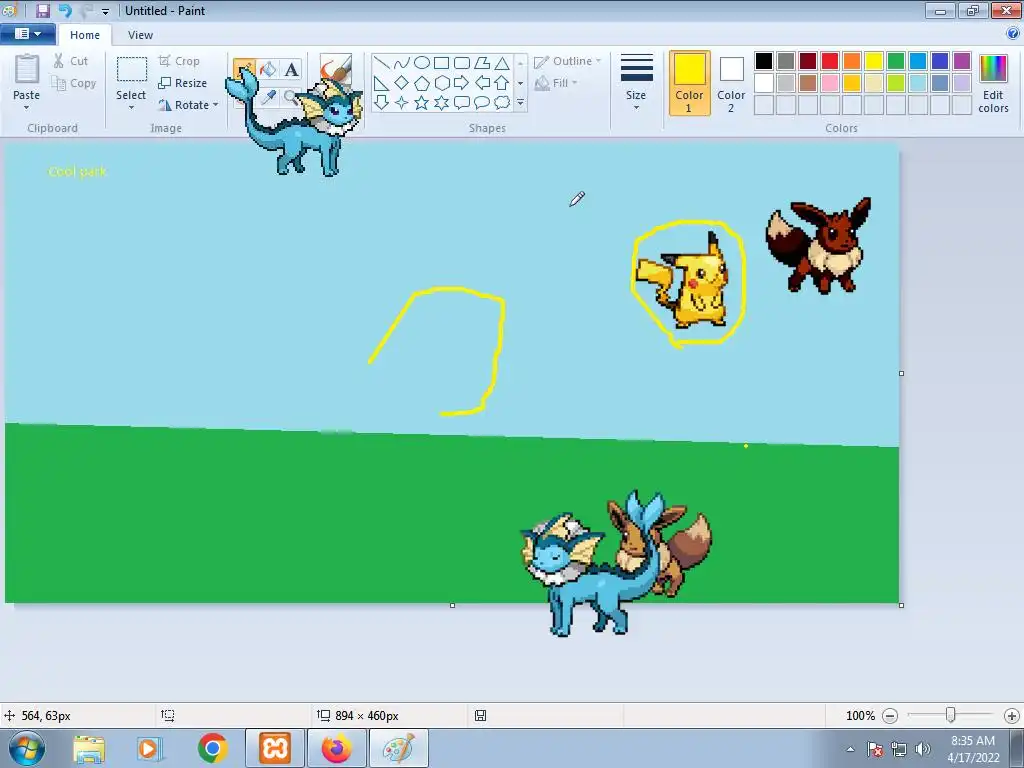Activate Color 1 foreground selector
The width and height of the screenshot is (1024, 768).
pyautogui.click(x=689, y=84)
